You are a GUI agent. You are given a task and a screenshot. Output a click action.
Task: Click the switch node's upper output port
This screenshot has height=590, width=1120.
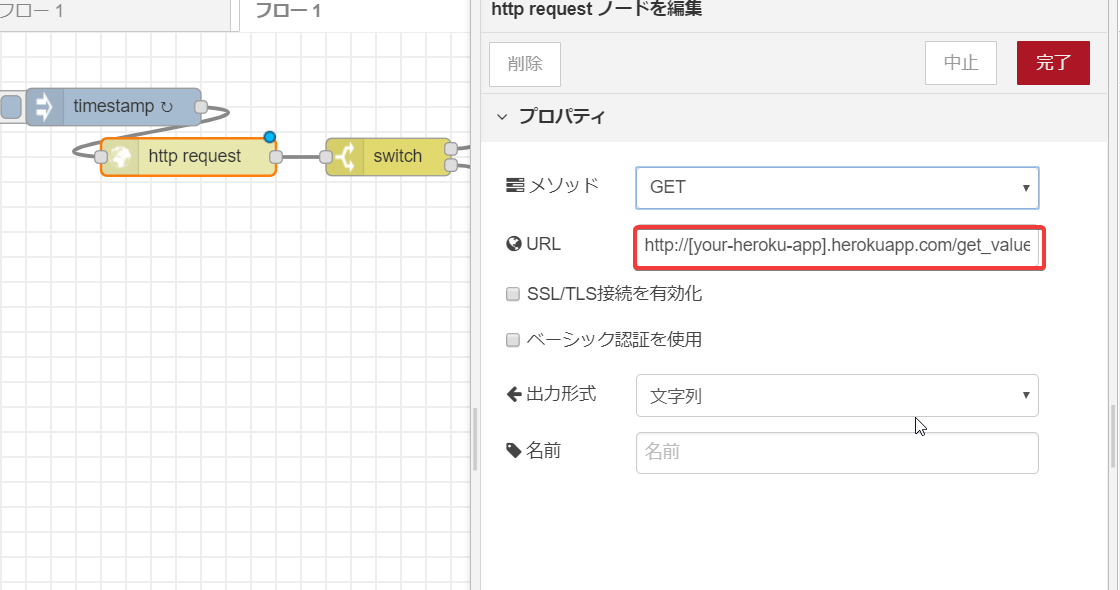[x=451, y=149]
